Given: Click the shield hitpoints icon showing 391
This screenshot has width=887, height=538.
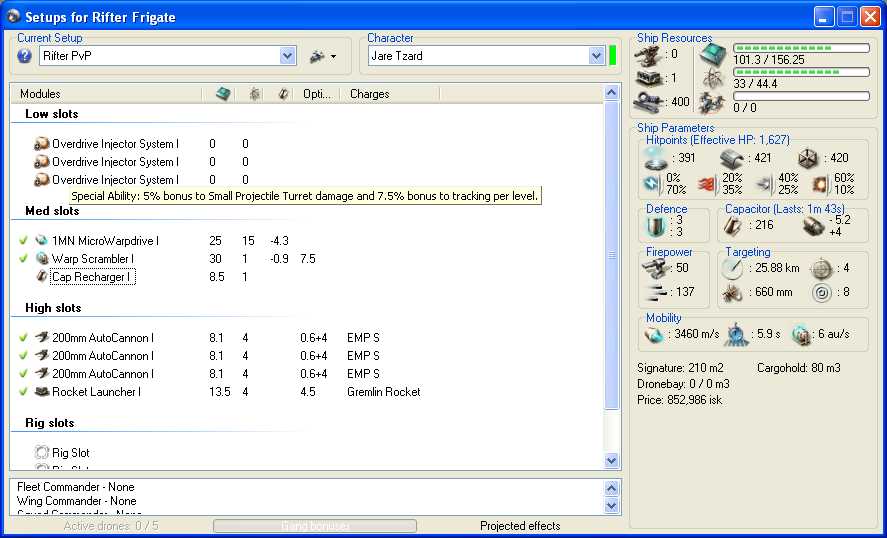Looking at the screenshot, I should coord(656,159).
